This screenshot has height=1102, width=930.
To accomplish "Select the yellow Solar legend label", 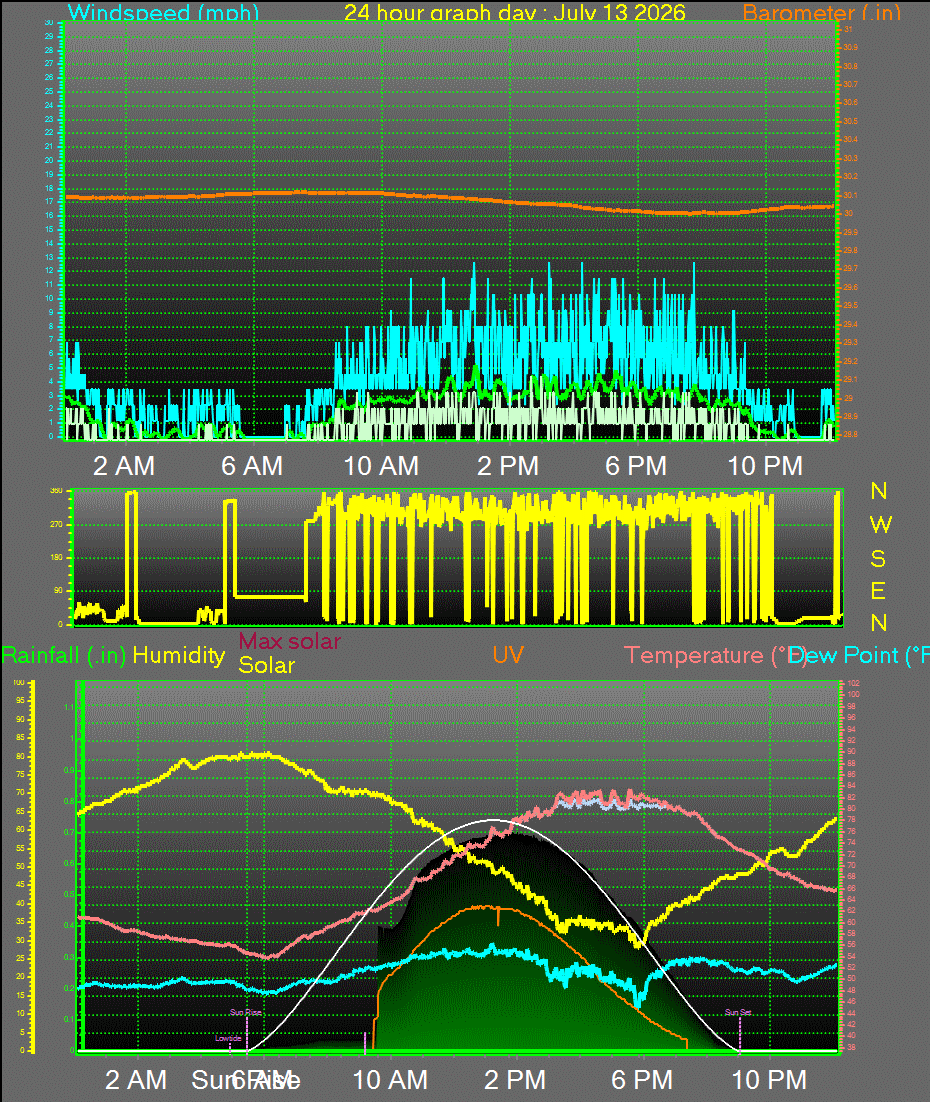I will point(266,665).
